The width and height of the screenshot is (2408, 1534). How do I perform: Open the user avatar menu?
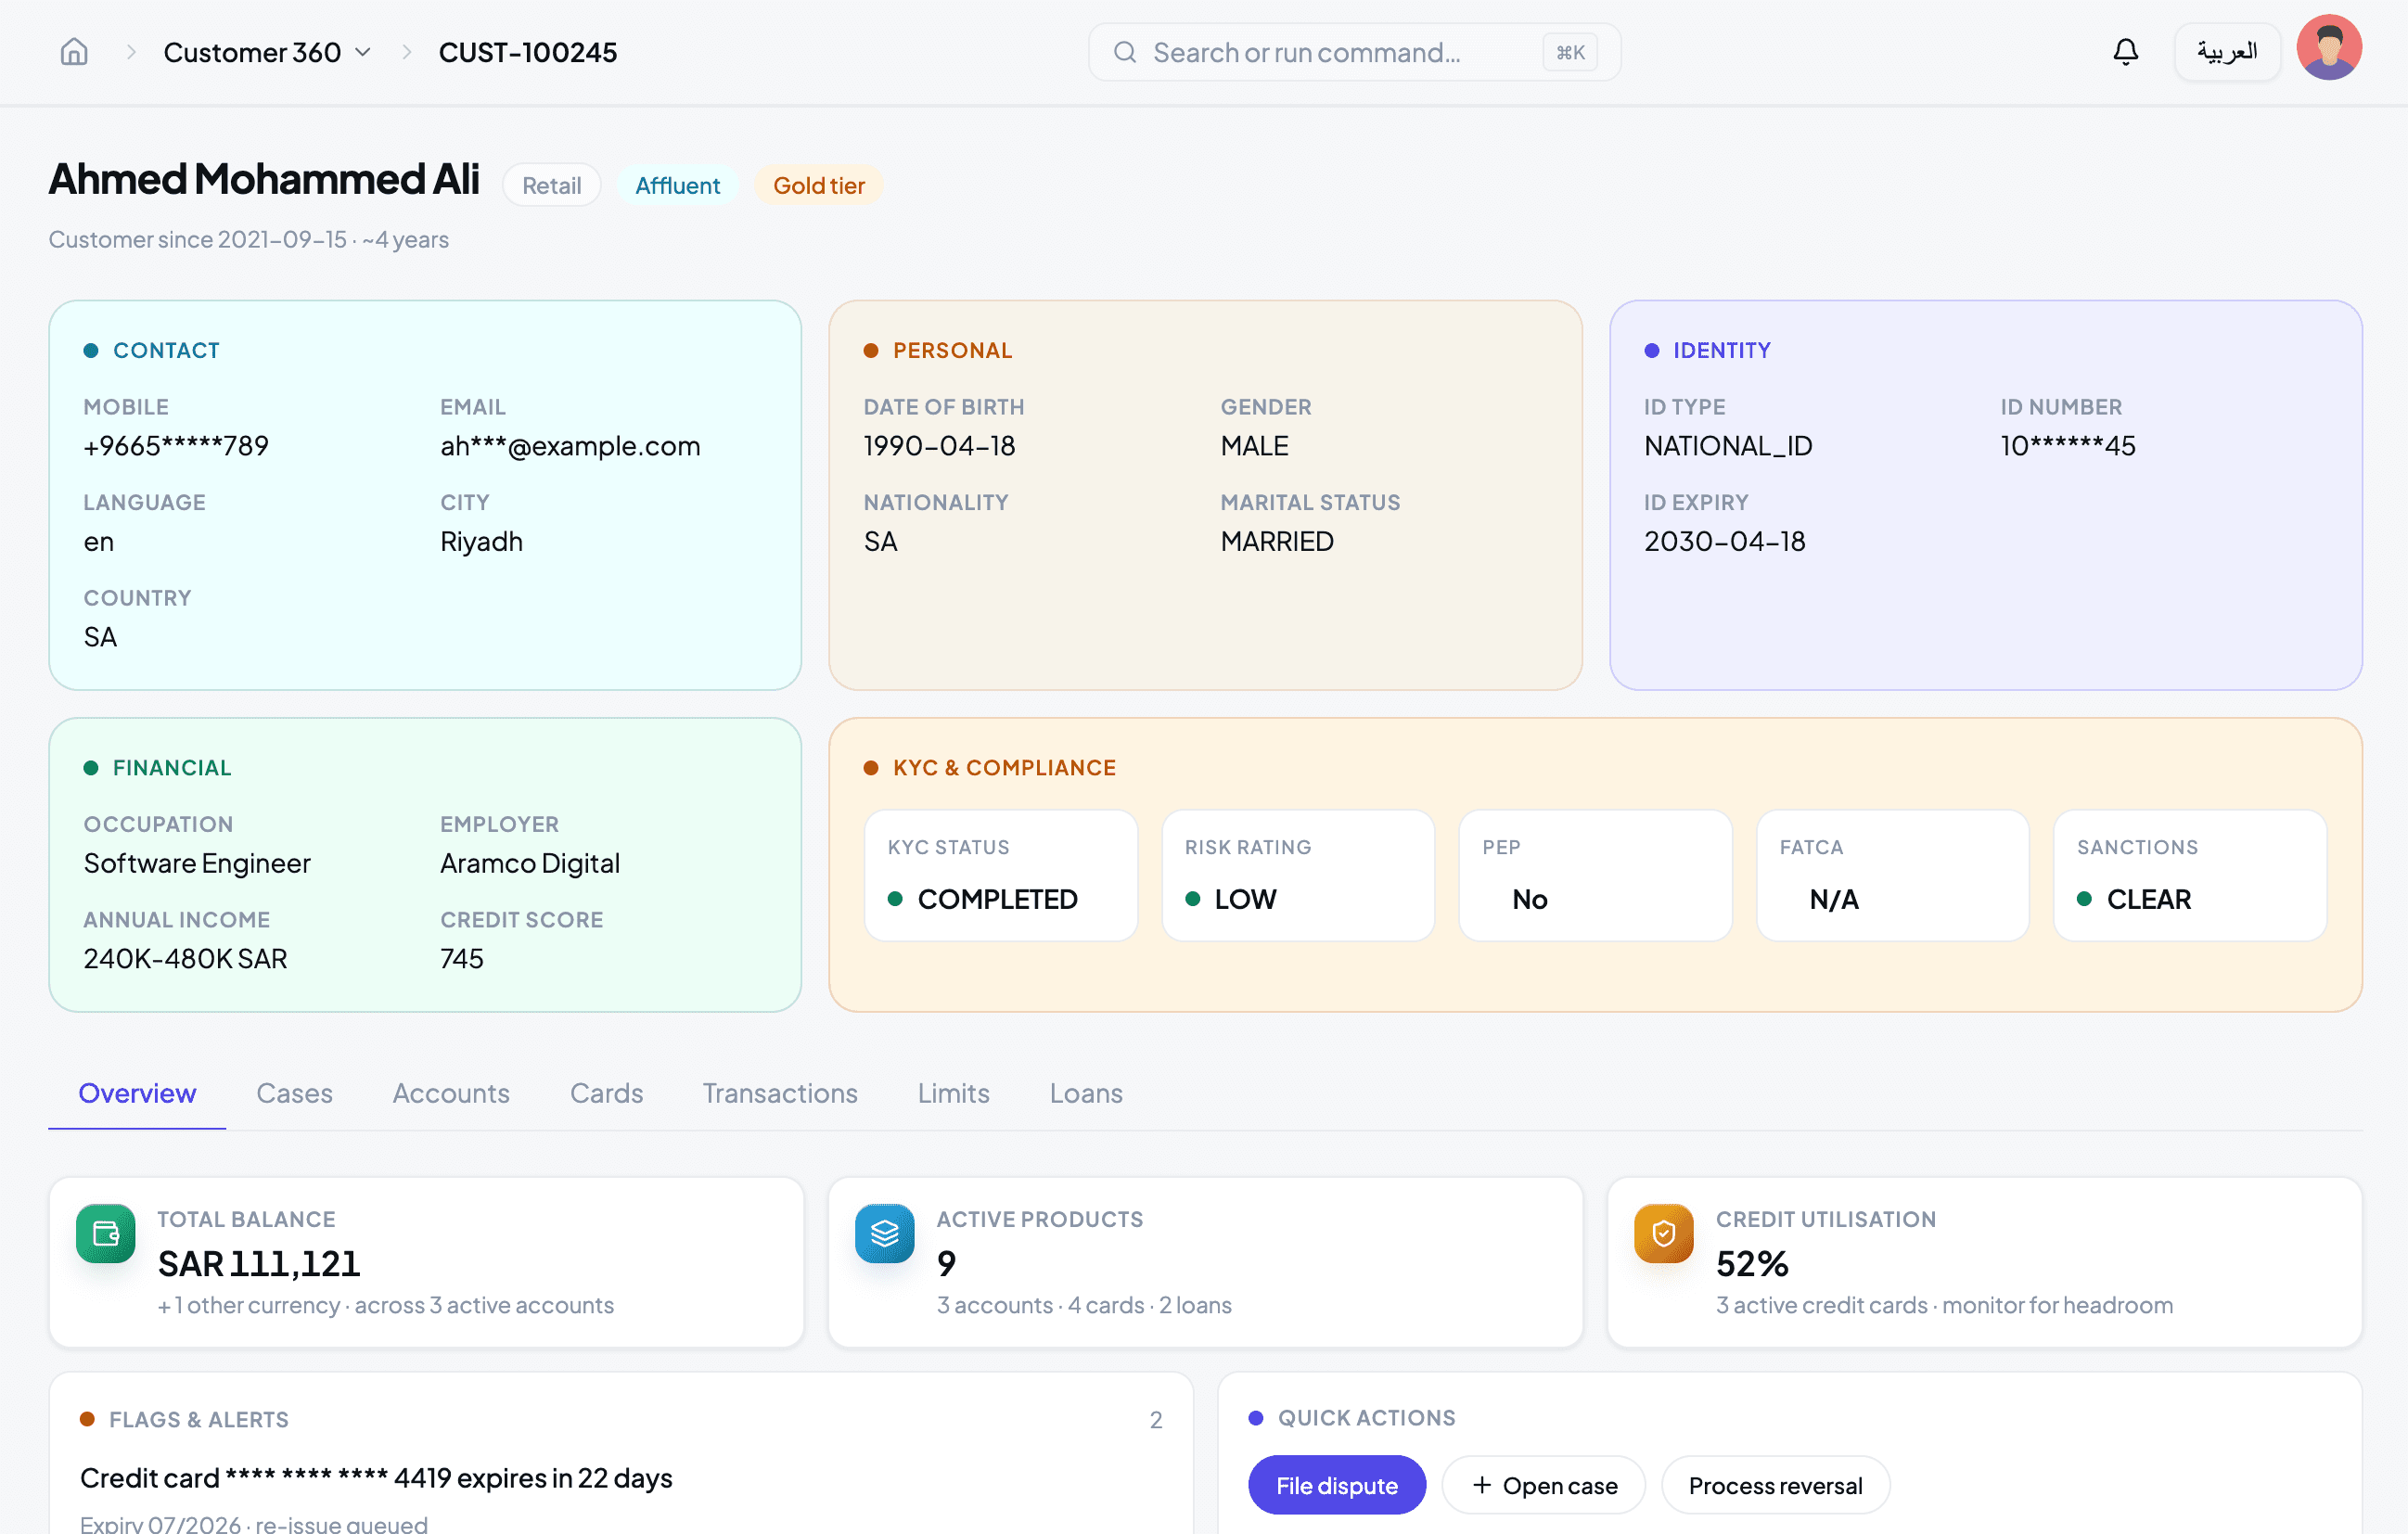[x=2329, y=47]
